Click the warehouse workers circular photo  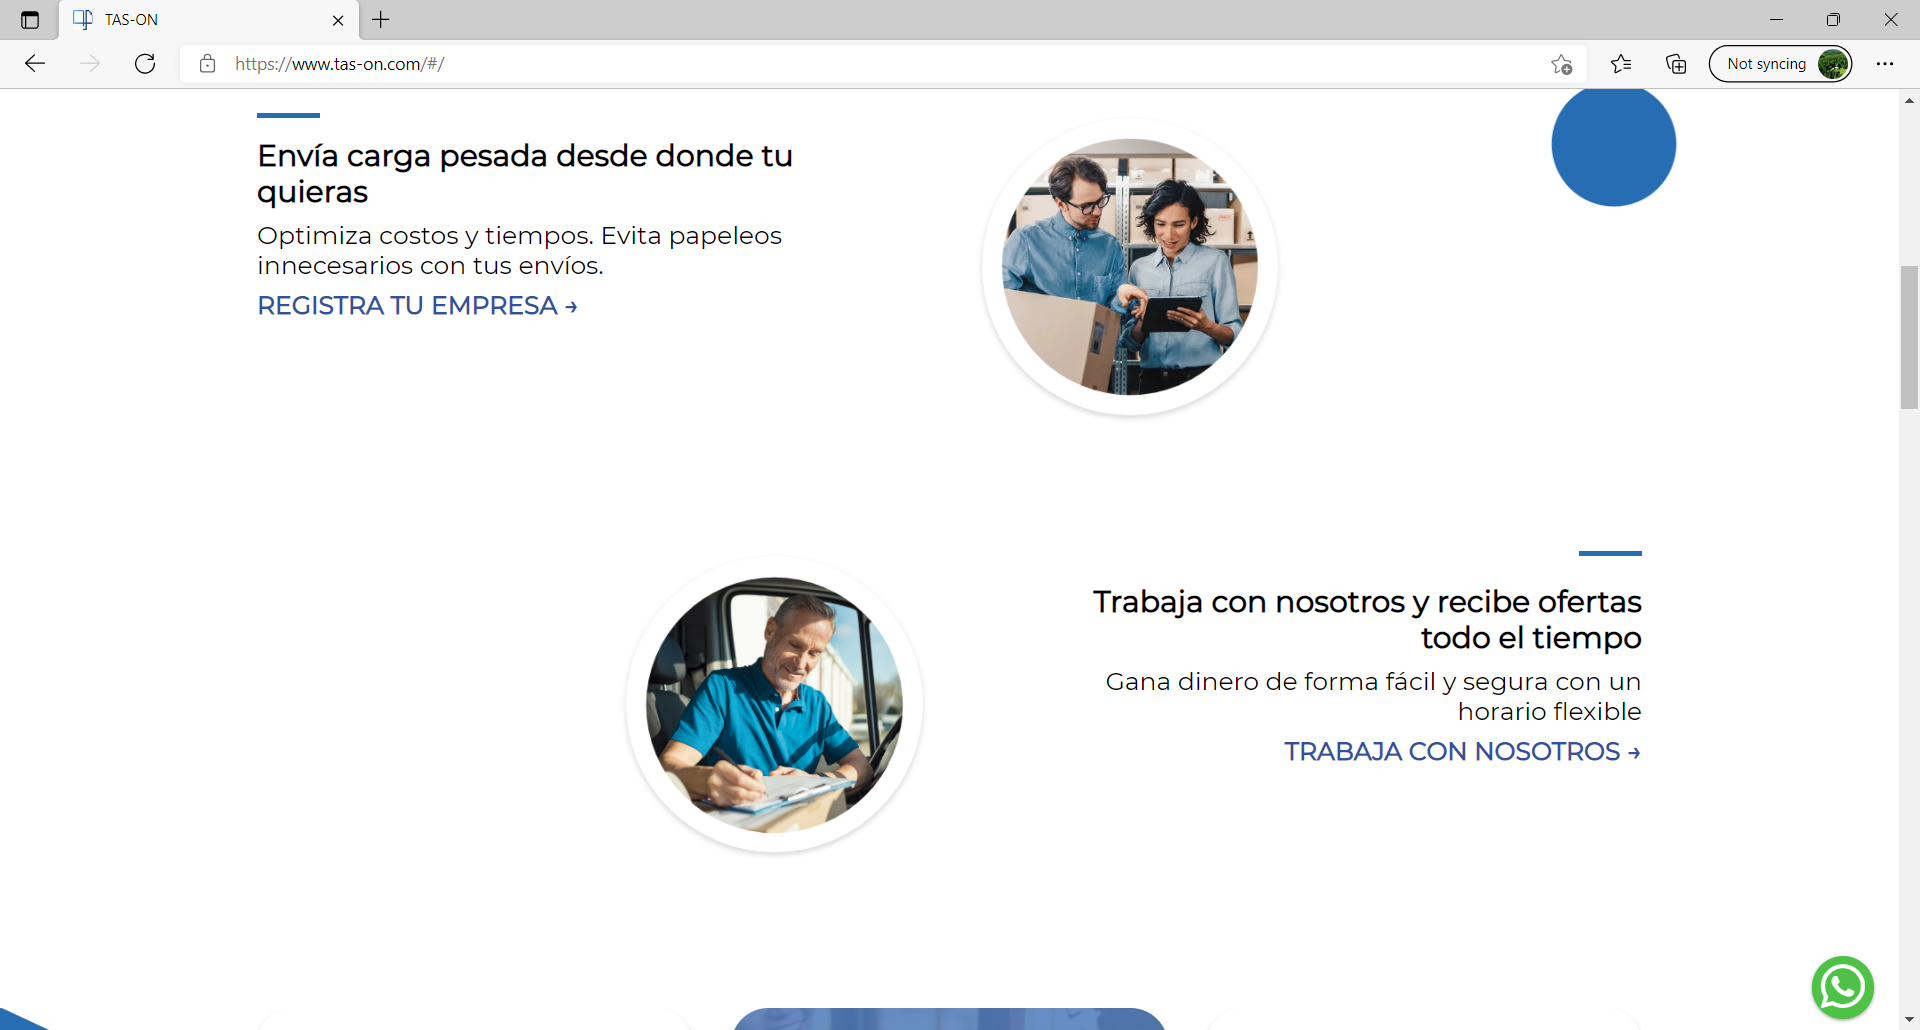1129,267
